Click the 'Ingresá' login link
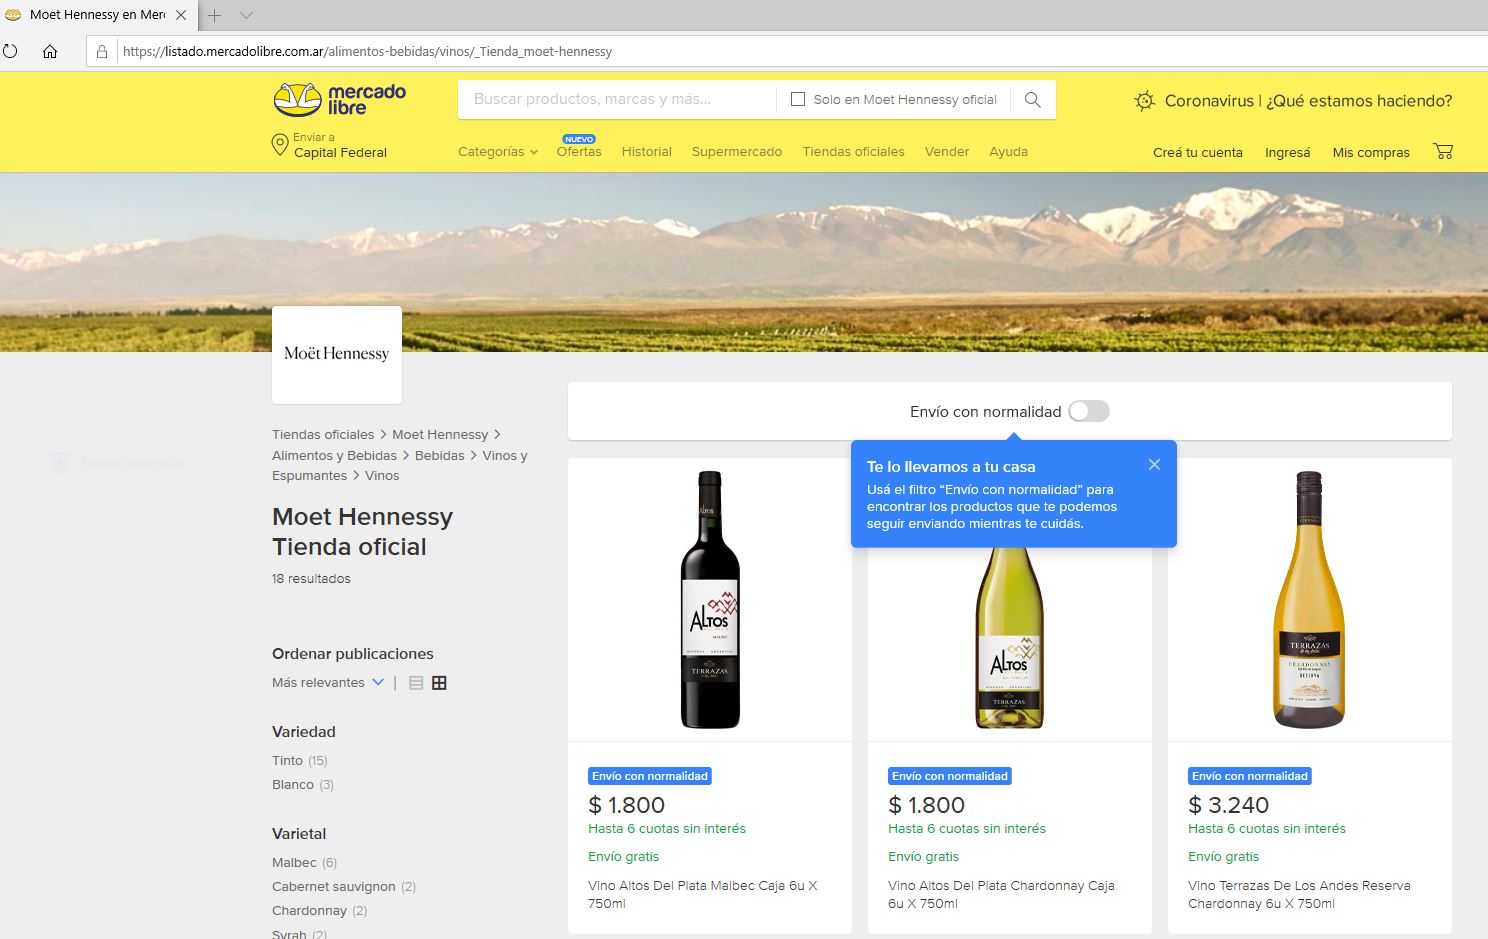The height and width of the screenshot is (939, 1488). click(1287, 153)
